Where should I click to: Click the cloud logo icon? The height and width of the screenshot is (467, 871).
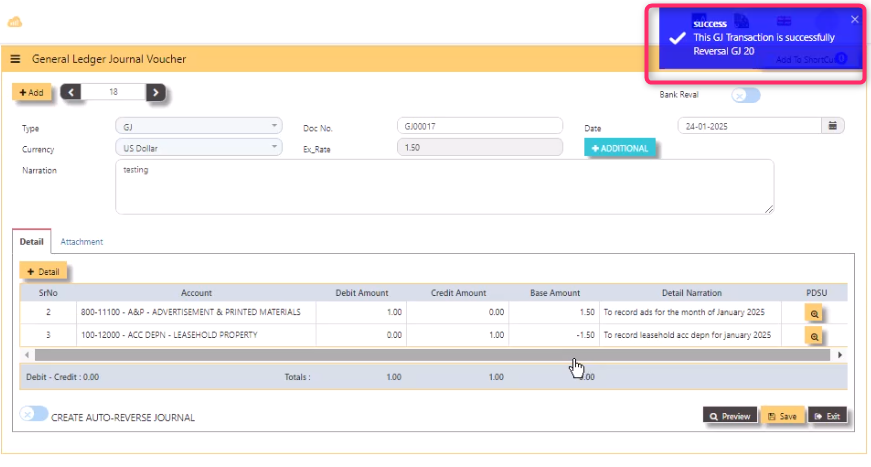coord(15,22)
